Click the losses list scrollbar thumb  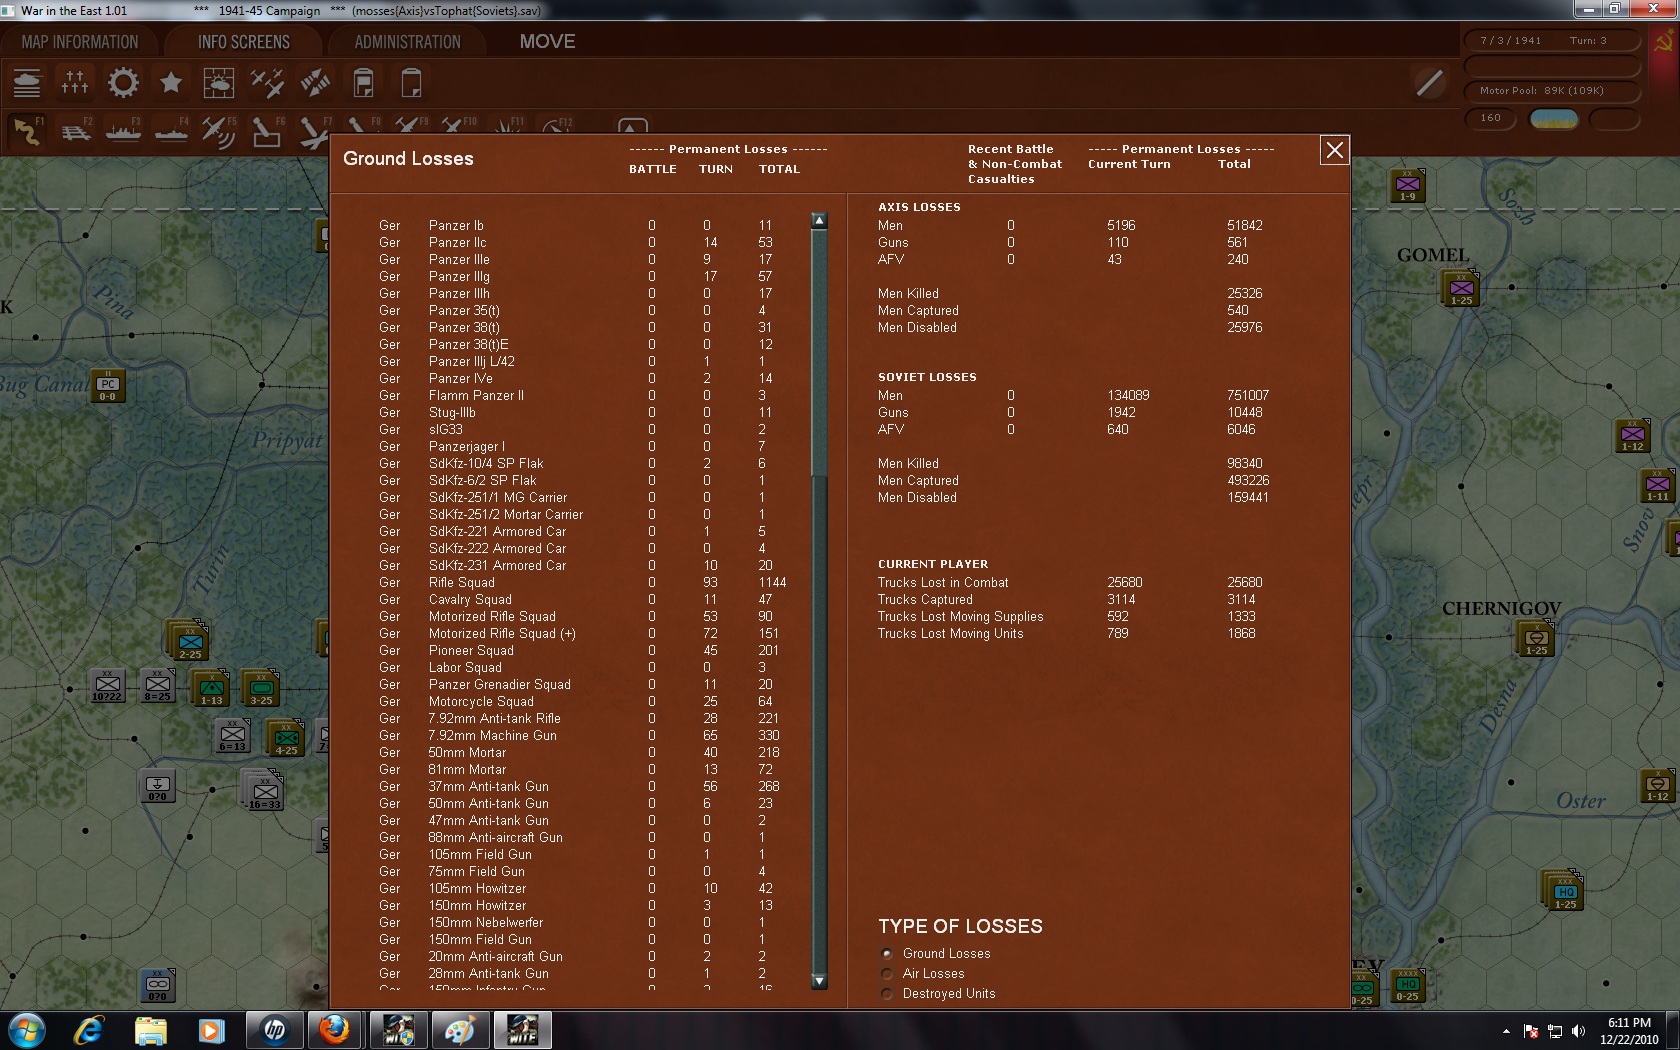pos(819,353)
